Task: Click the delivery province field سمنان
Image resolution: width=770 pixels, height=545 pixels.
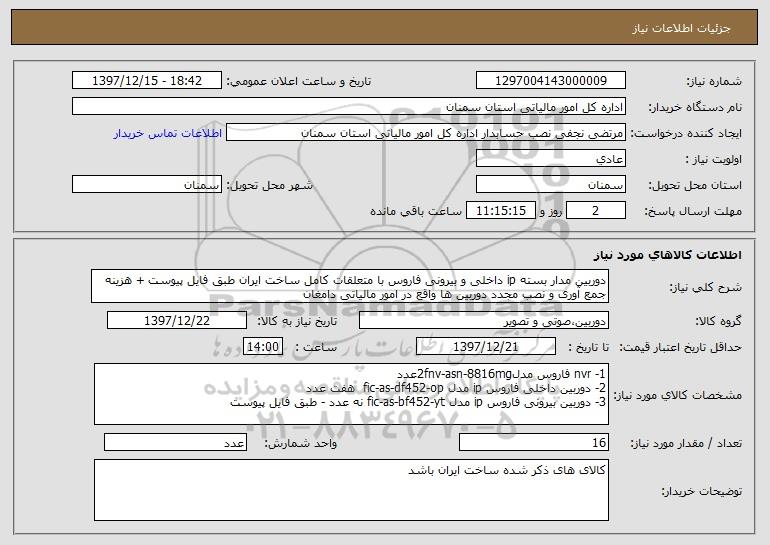Action: [x=550, y=184]
